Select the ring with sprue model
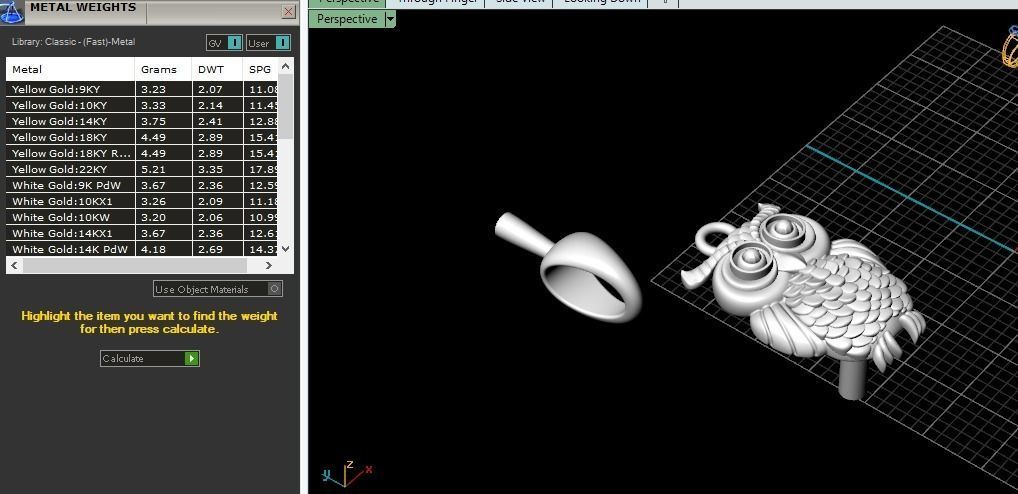1018x494 pixels. pyautogui.click(x=571, y=269)
